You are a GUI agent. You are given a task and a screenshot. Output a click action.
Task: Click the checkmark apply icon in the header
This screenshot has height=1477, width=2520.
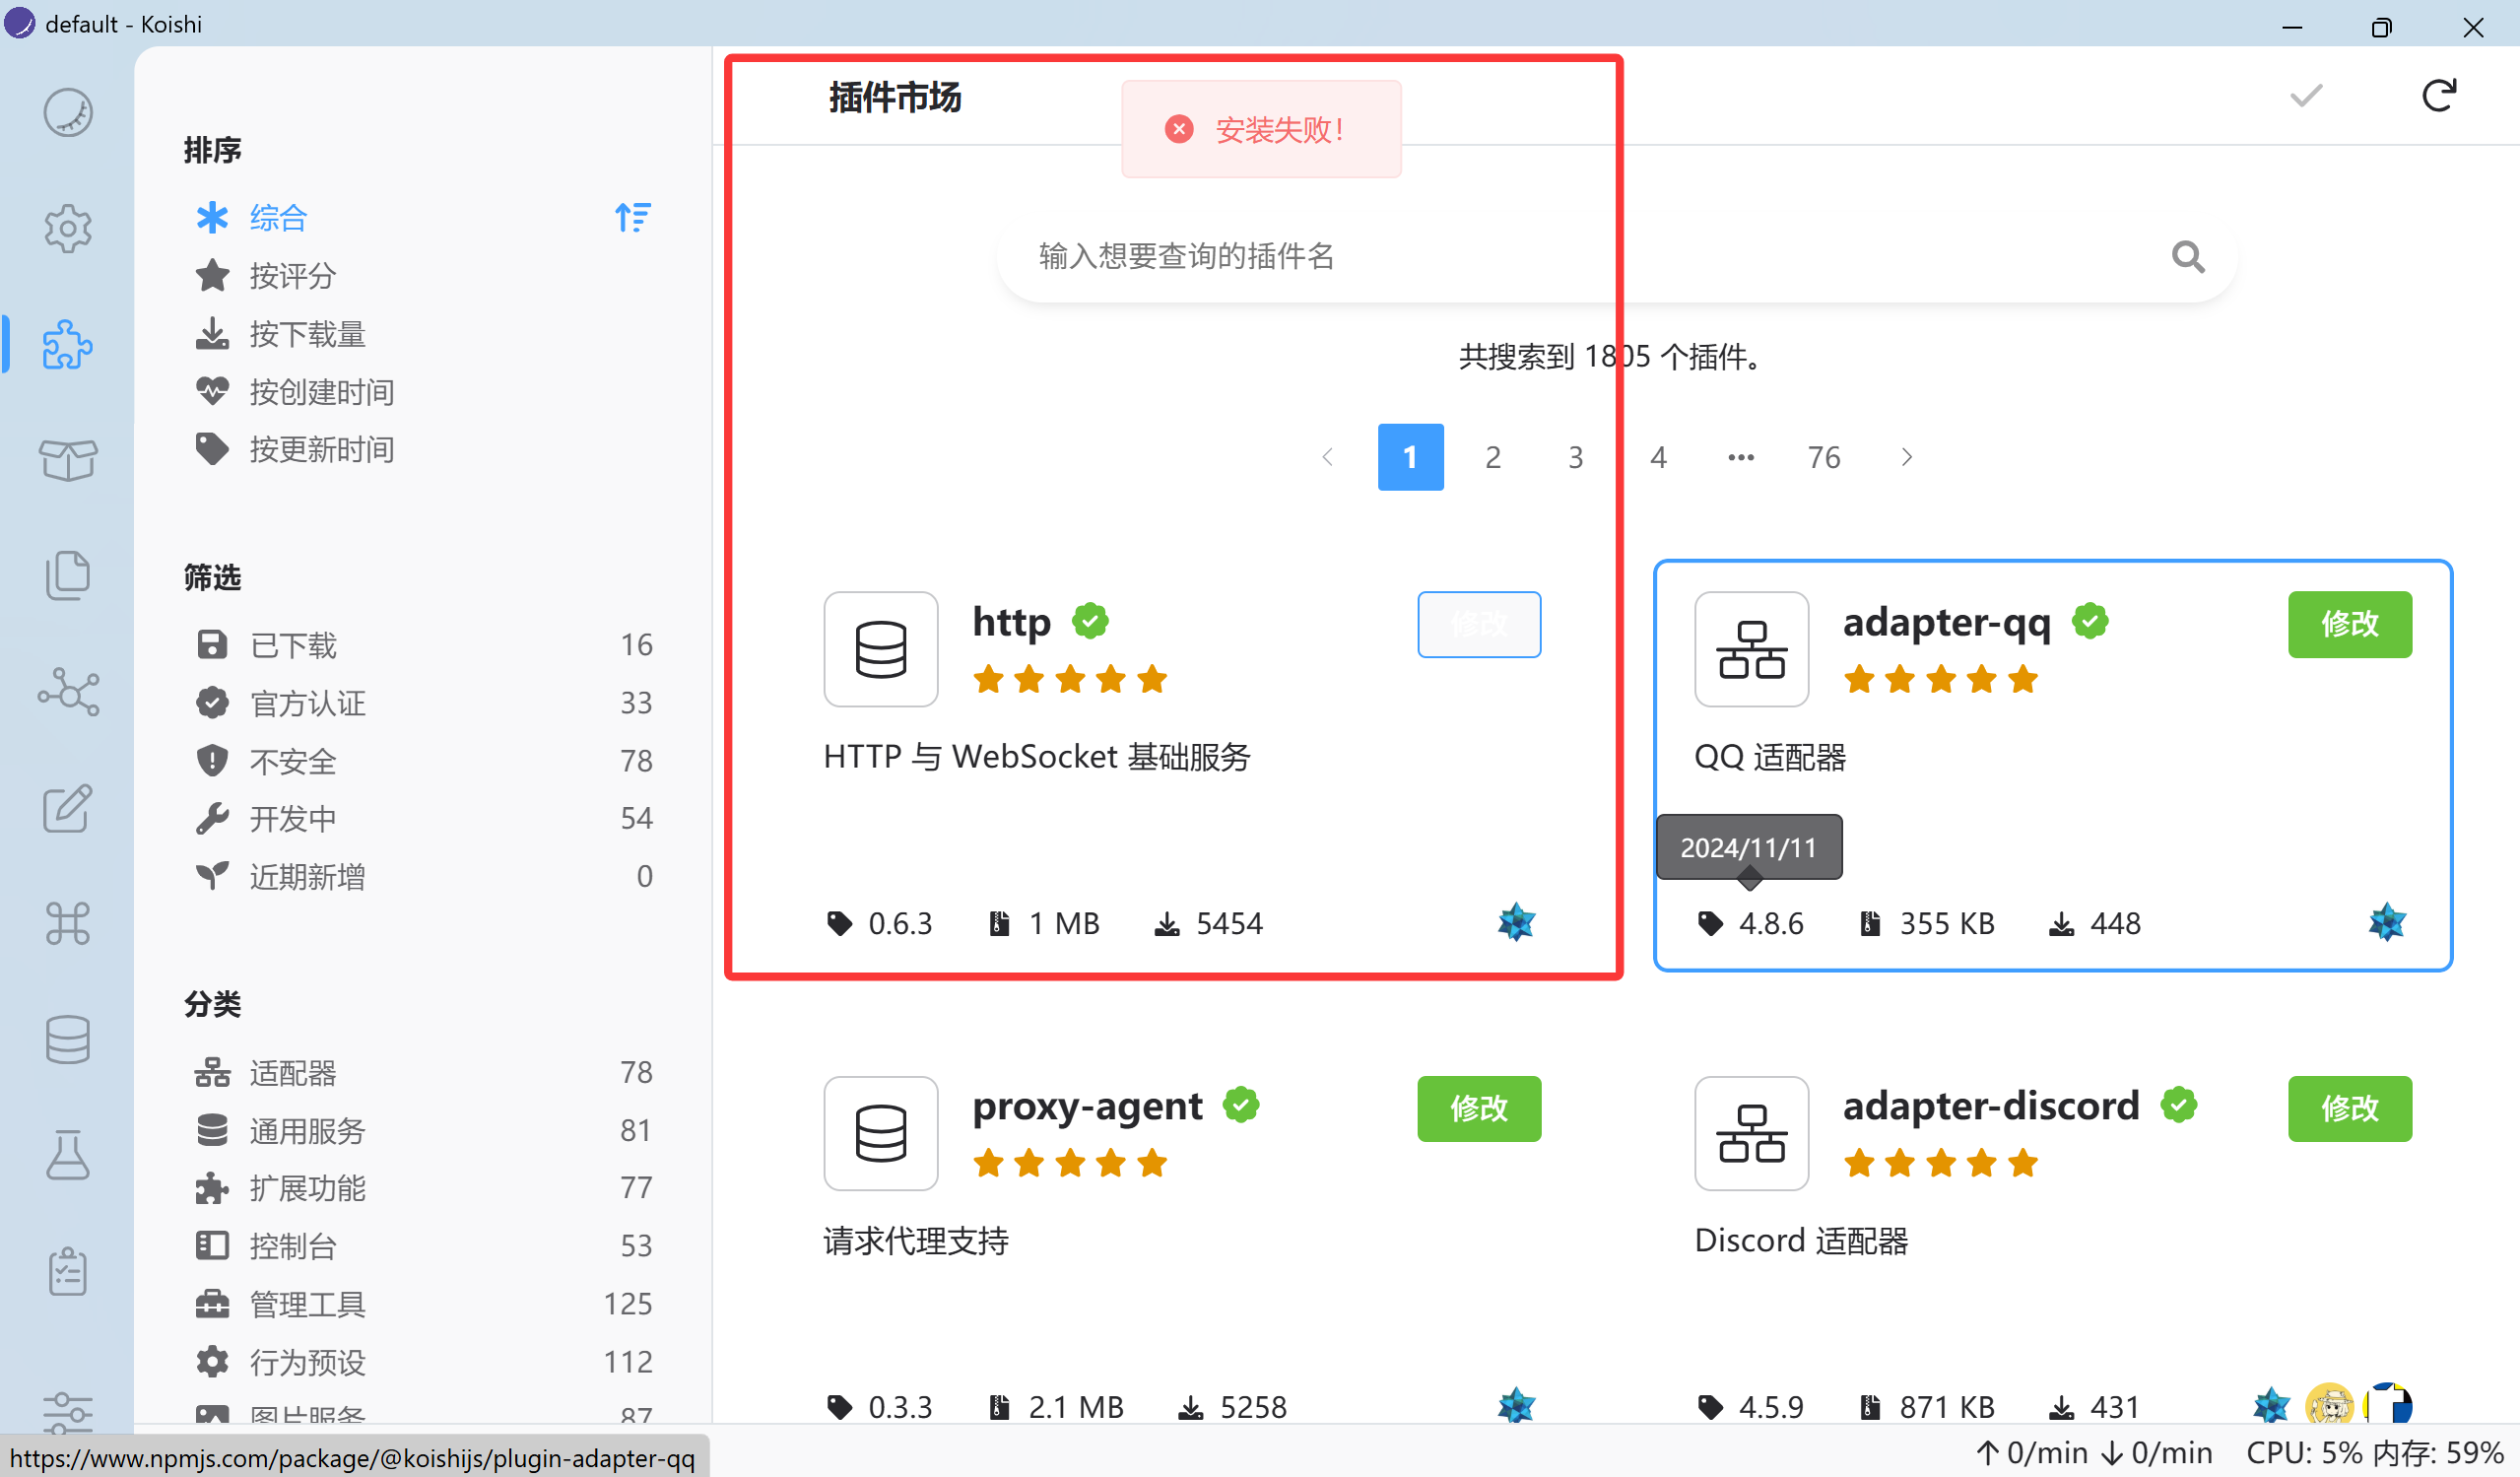2306,96
